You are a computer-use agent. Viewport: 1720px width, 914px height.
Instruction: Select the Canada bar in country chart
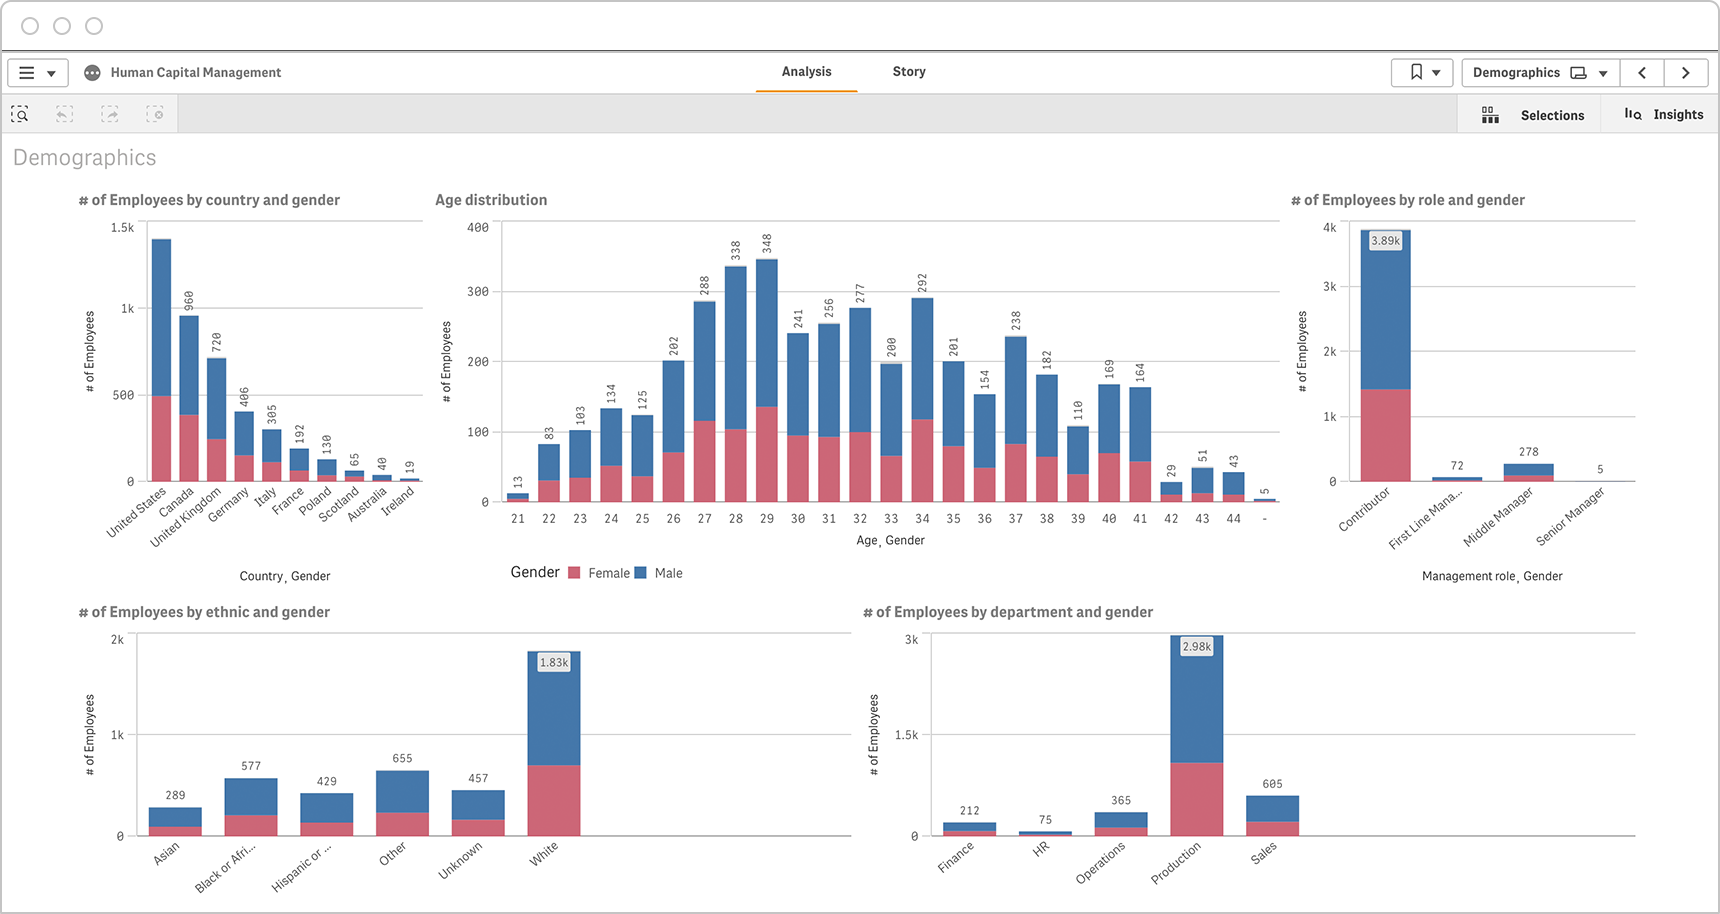[189, 398]
